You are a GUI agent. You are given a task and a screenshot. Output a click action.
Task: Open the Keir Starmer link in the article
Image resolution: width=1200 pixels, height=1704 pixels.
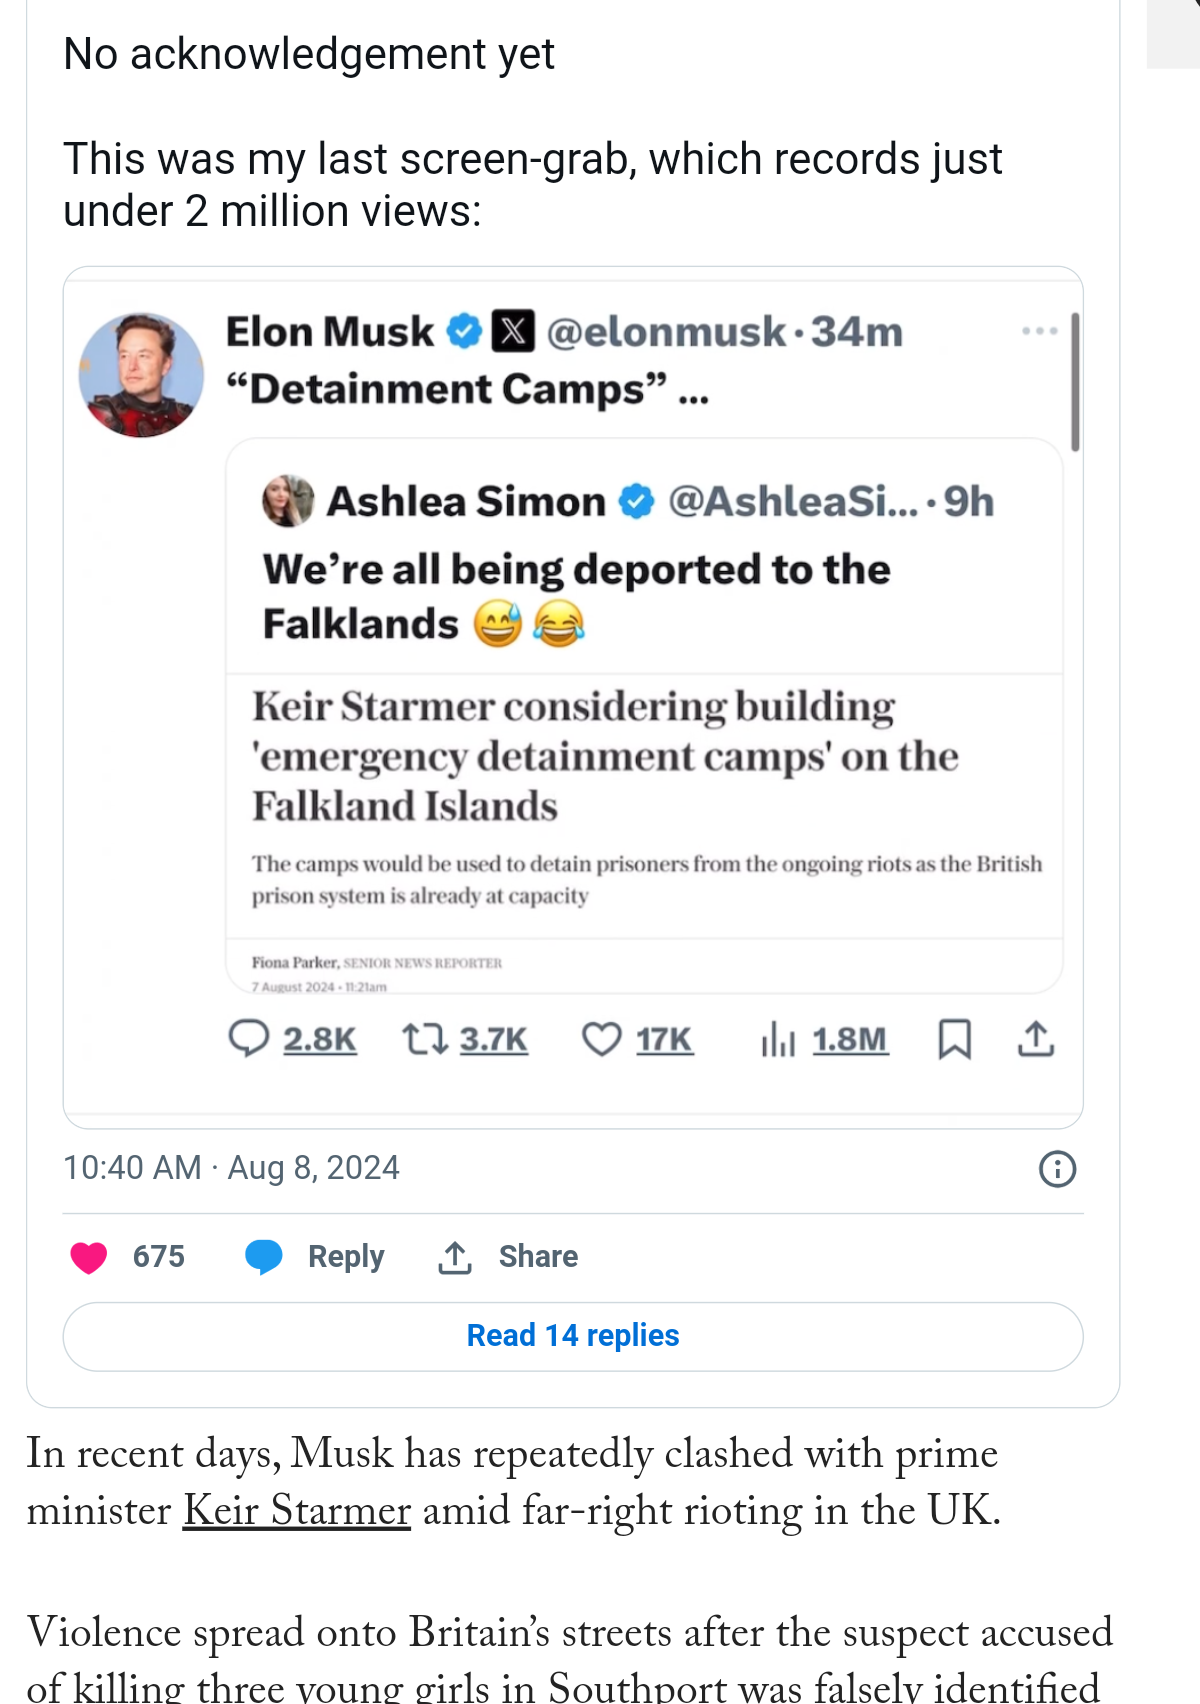coord(297,1511)
